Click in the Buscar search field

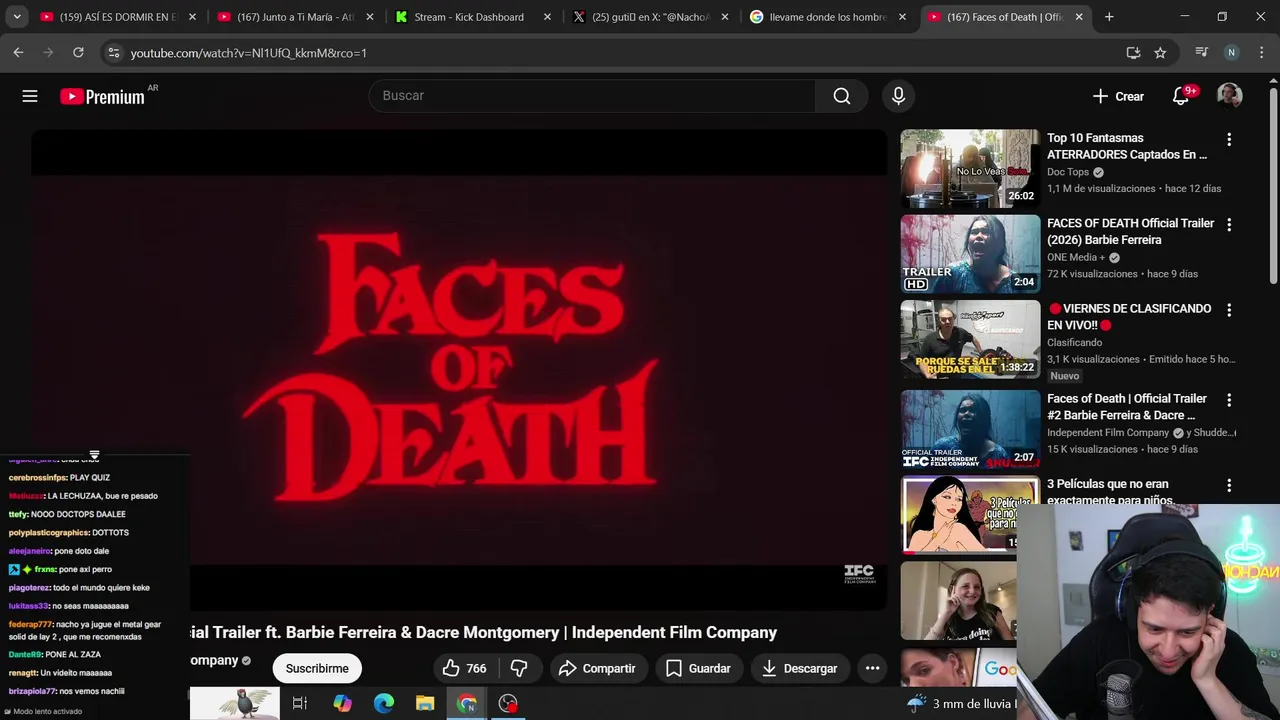592,96
